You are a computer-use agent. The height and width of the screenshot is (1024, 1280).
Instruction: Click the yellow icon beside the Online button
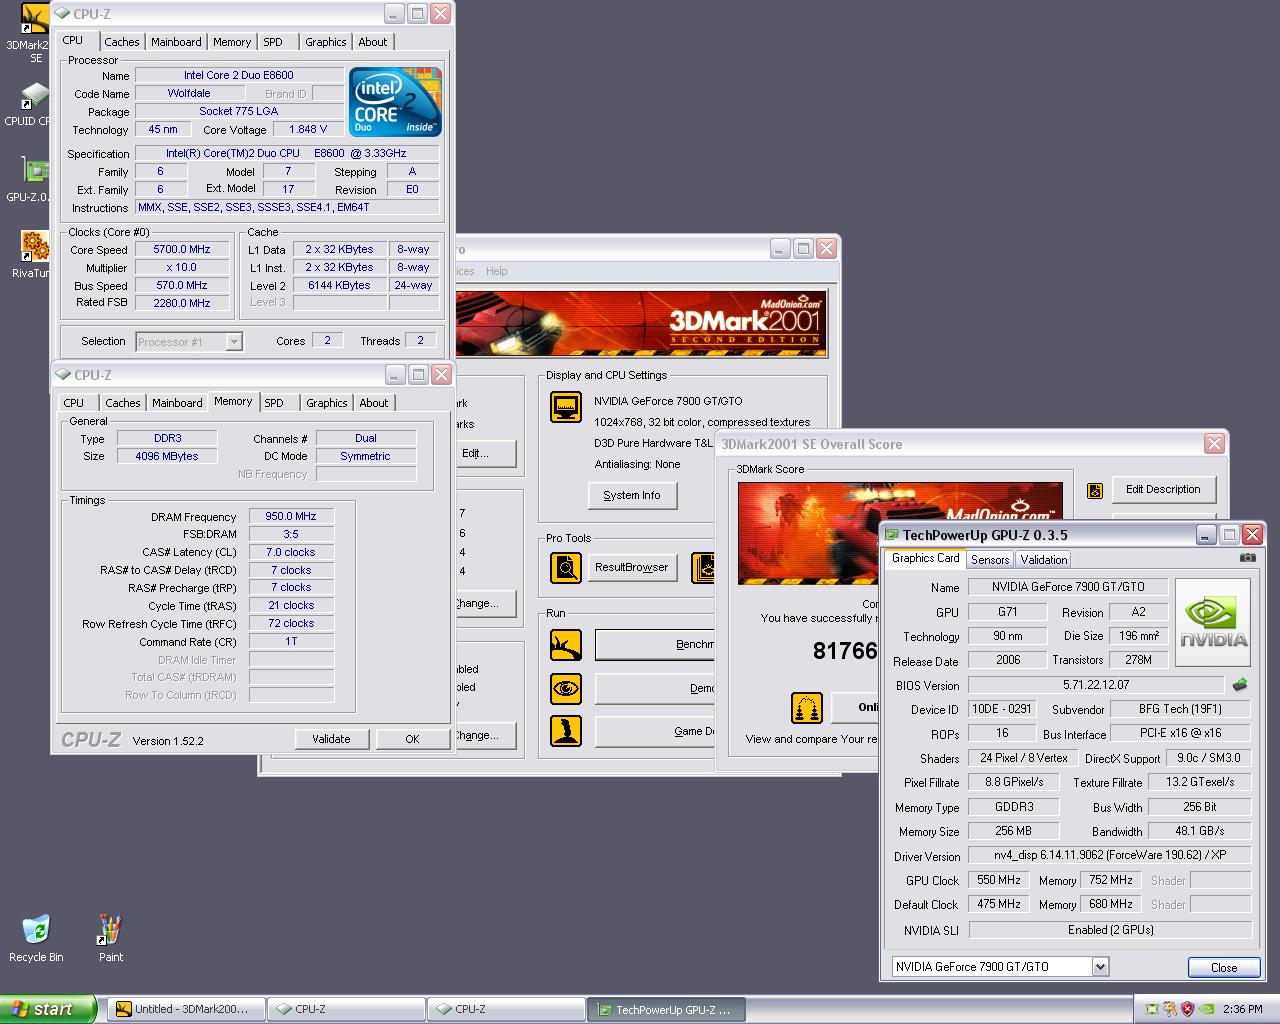(x=806, y=708)
